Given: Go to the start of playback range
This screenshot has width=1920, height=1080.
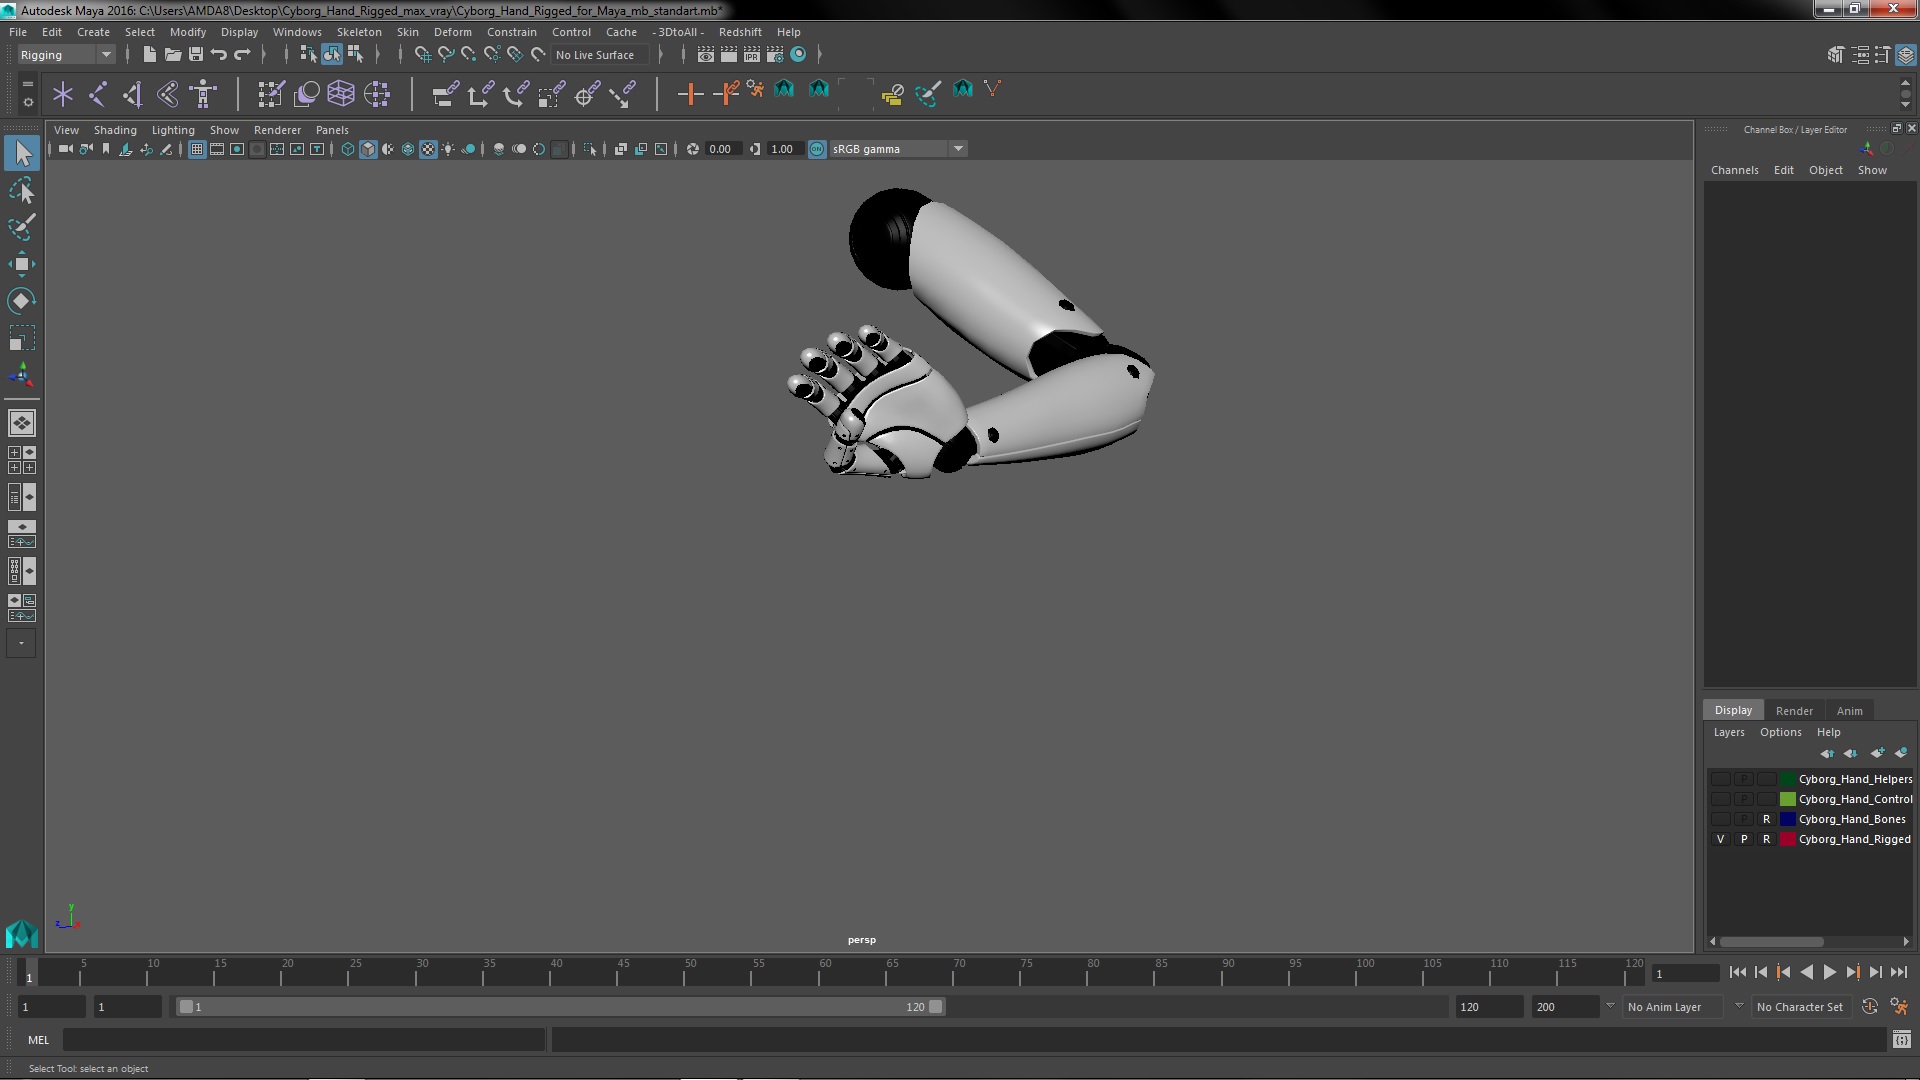Looking at the screenshot, I should 1737,972.
